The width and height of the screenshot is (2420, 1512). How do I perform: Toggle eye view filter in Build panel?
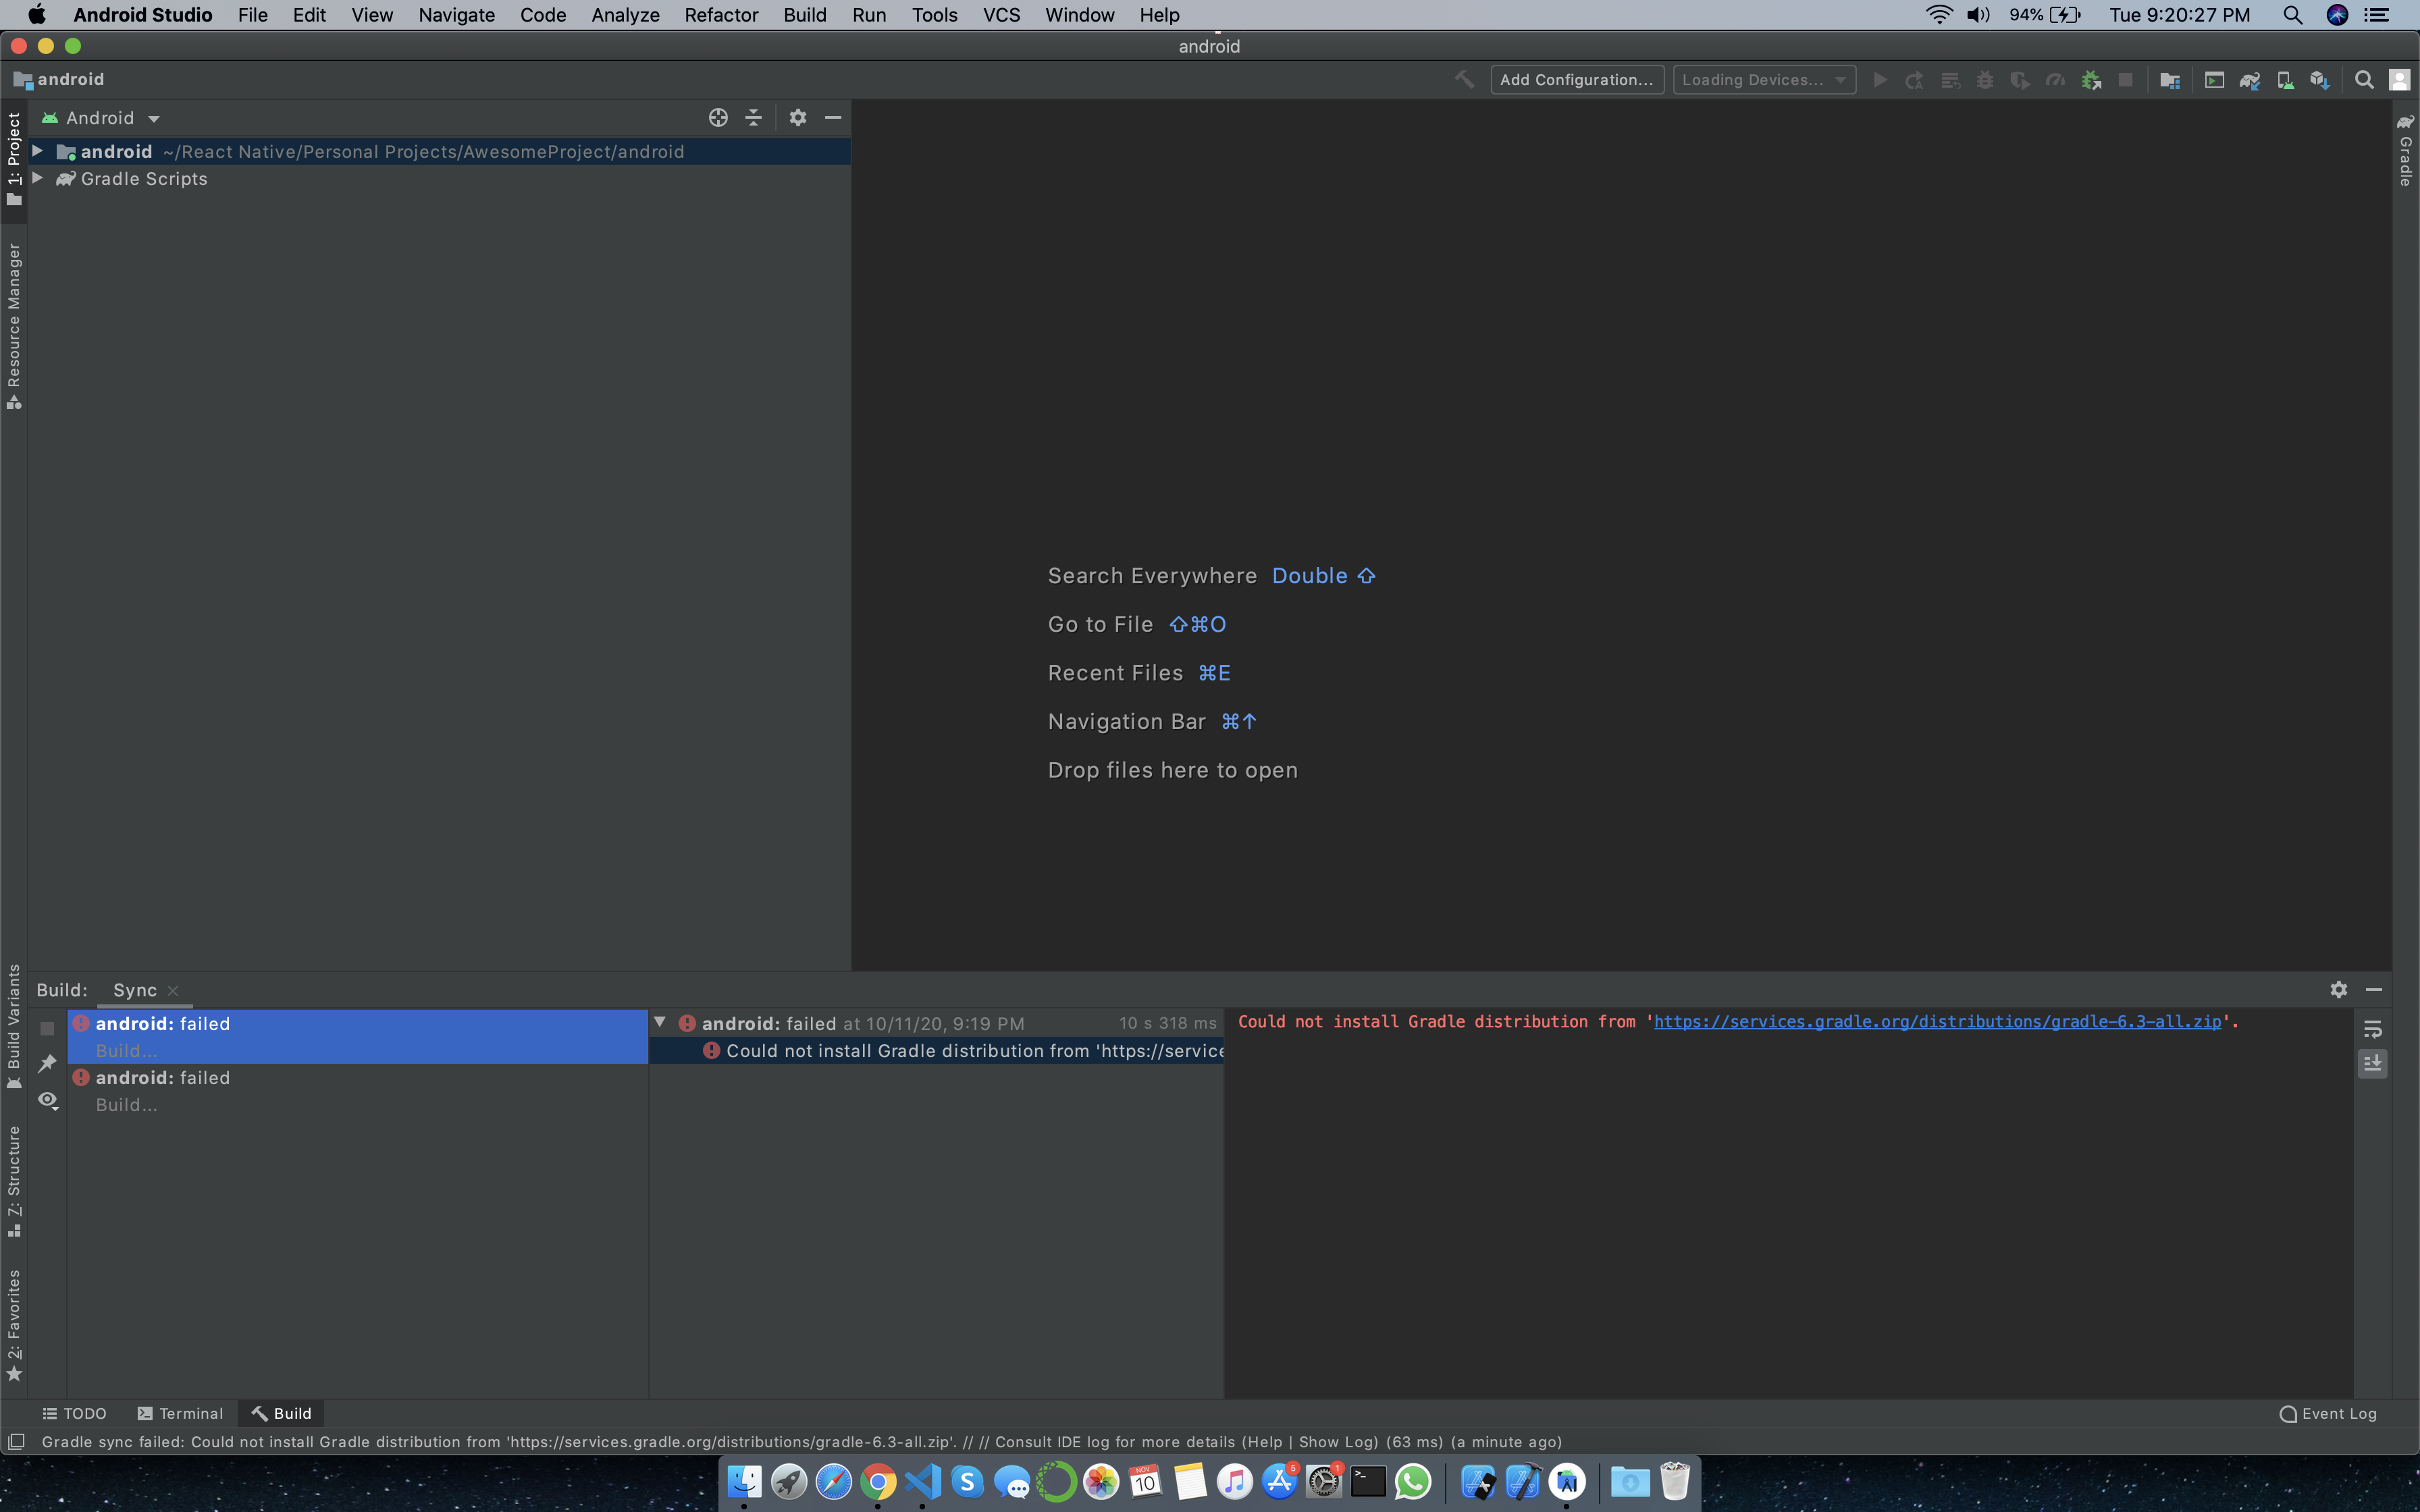(x=47, y=1100)
